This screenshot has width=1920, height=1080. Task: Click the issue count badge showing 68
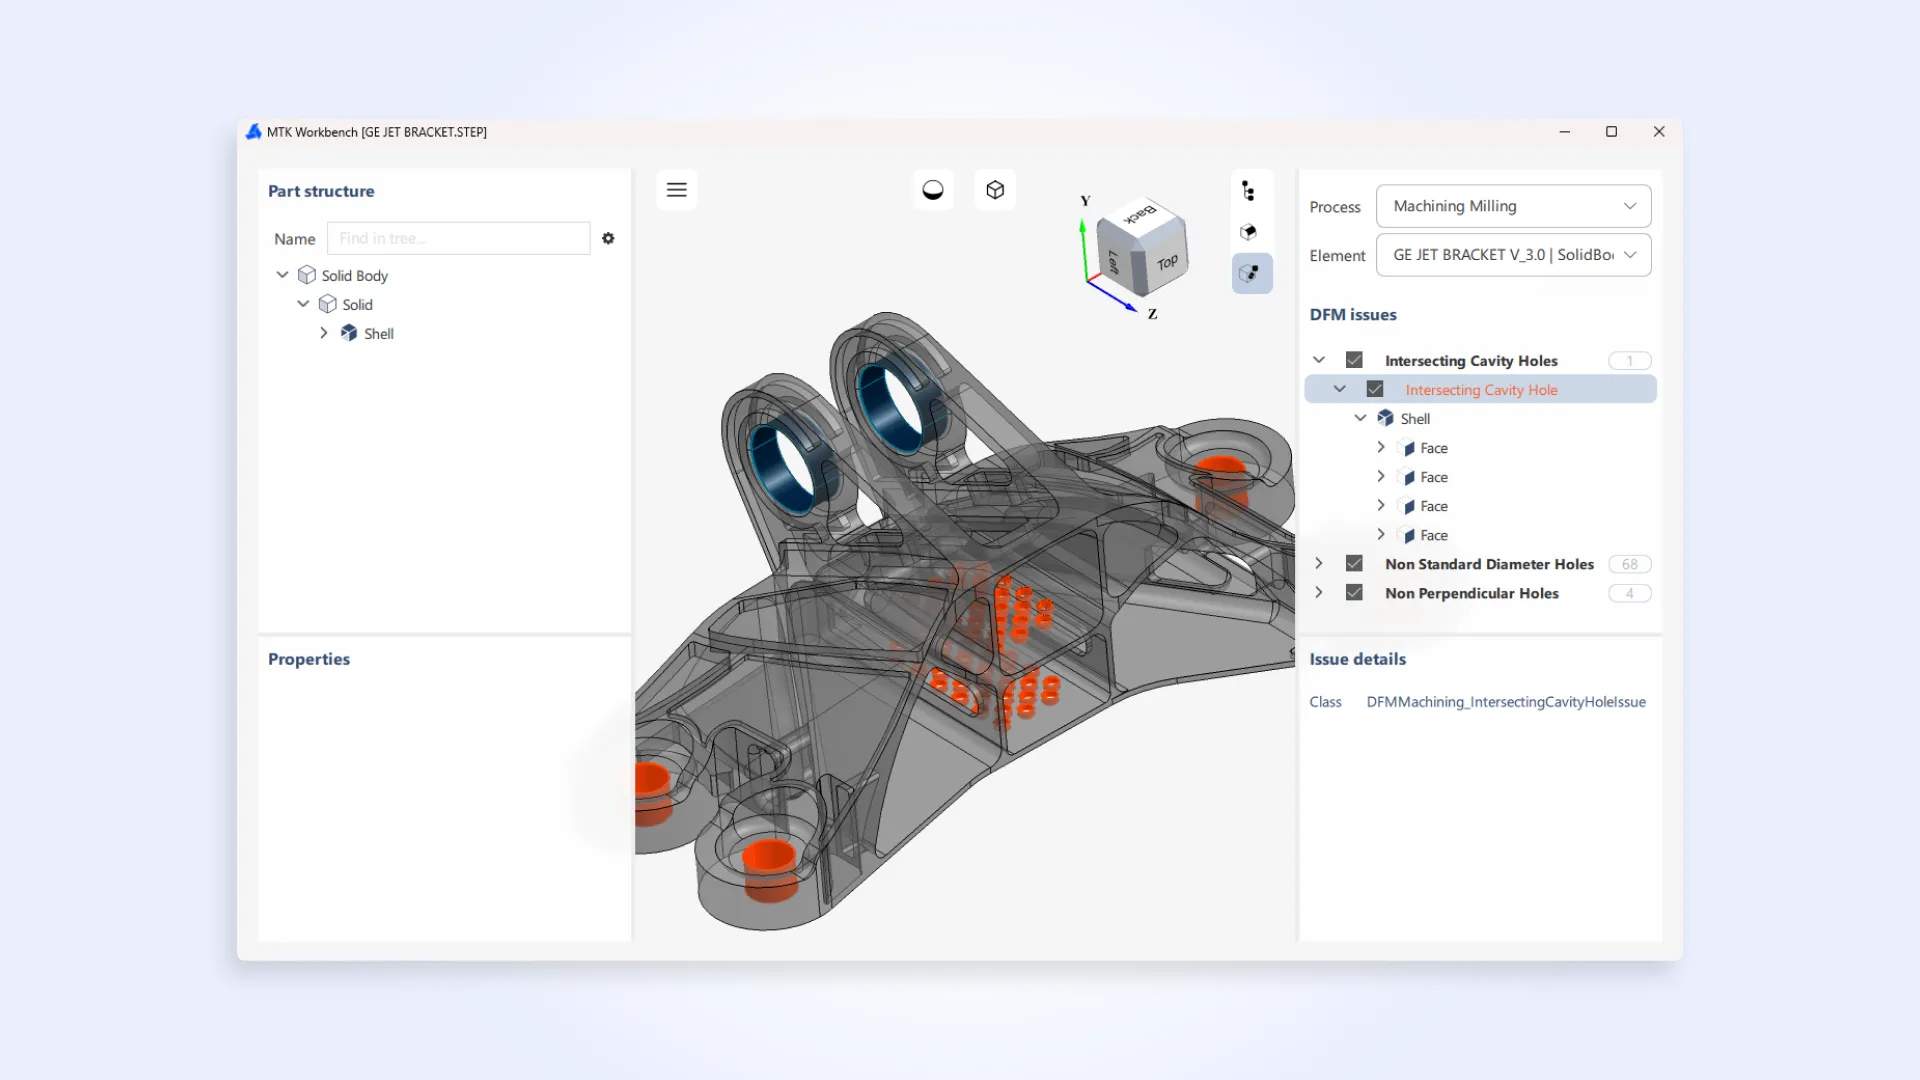[1629, 563]
